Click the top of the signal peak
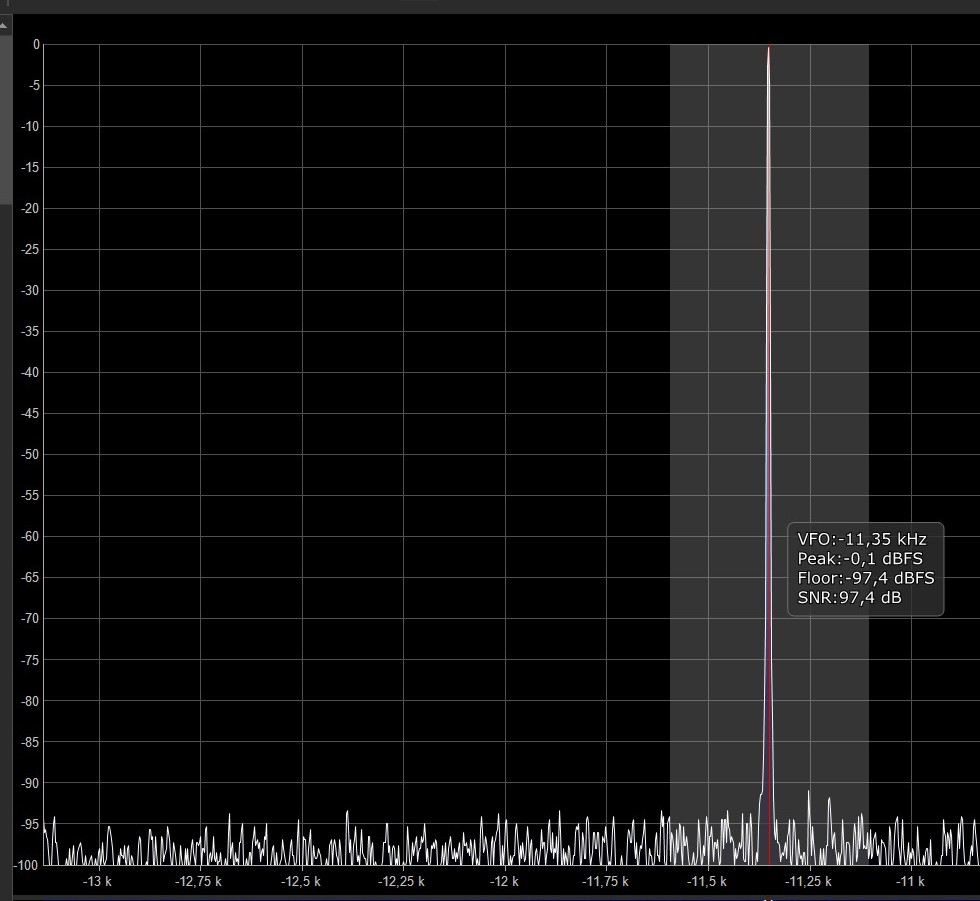The image size is (980, 901). click(769, 47)
